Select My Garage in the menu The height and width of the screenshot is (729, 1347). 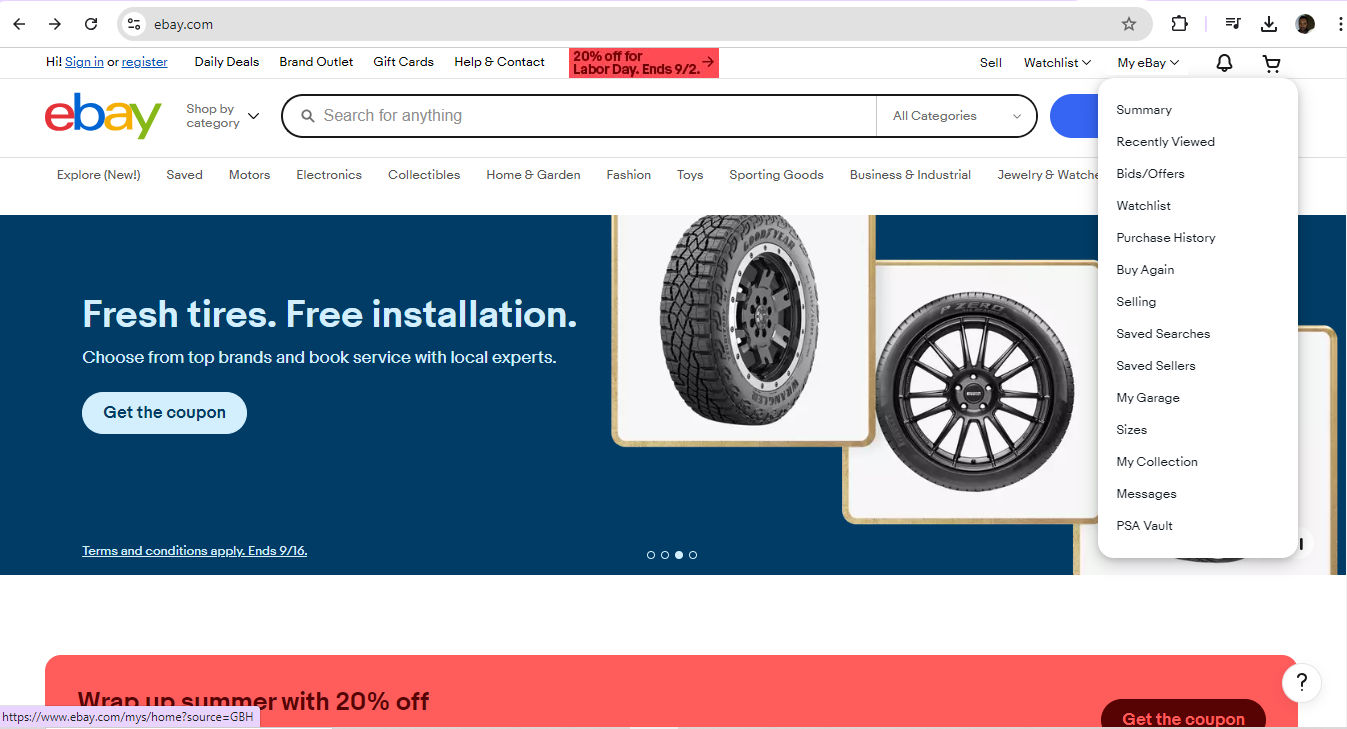click(x=1147, y=397)
